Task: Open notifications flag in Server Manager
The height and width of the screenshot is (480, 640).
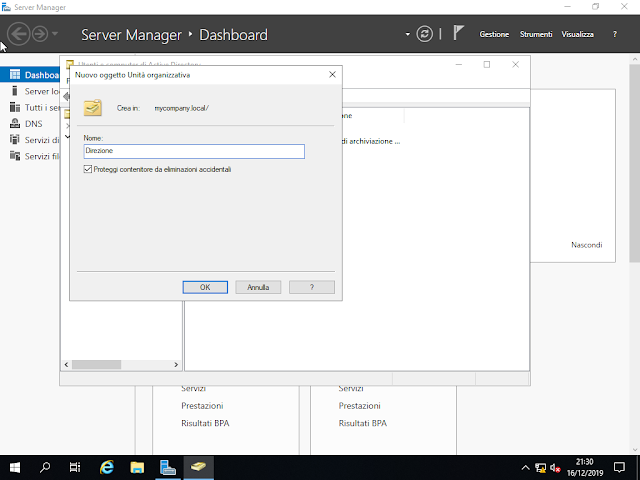Action: coord(458,33)
